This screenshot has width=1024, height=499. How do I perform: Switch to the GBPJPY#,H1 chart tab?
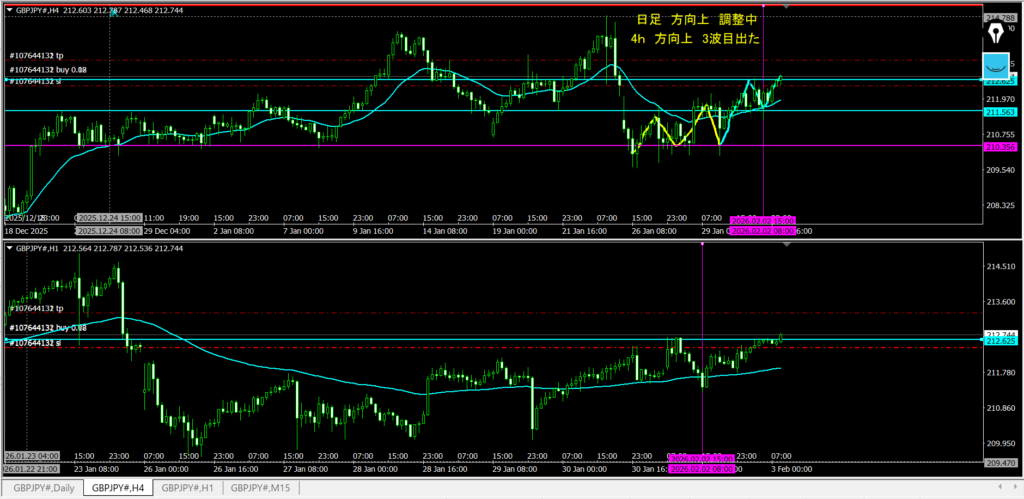tap(187, 488)
